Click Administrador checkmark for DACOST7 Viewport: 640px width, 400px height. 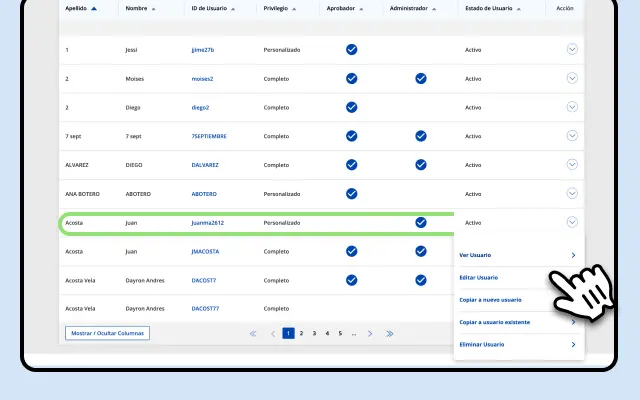(x=421, y=280)
